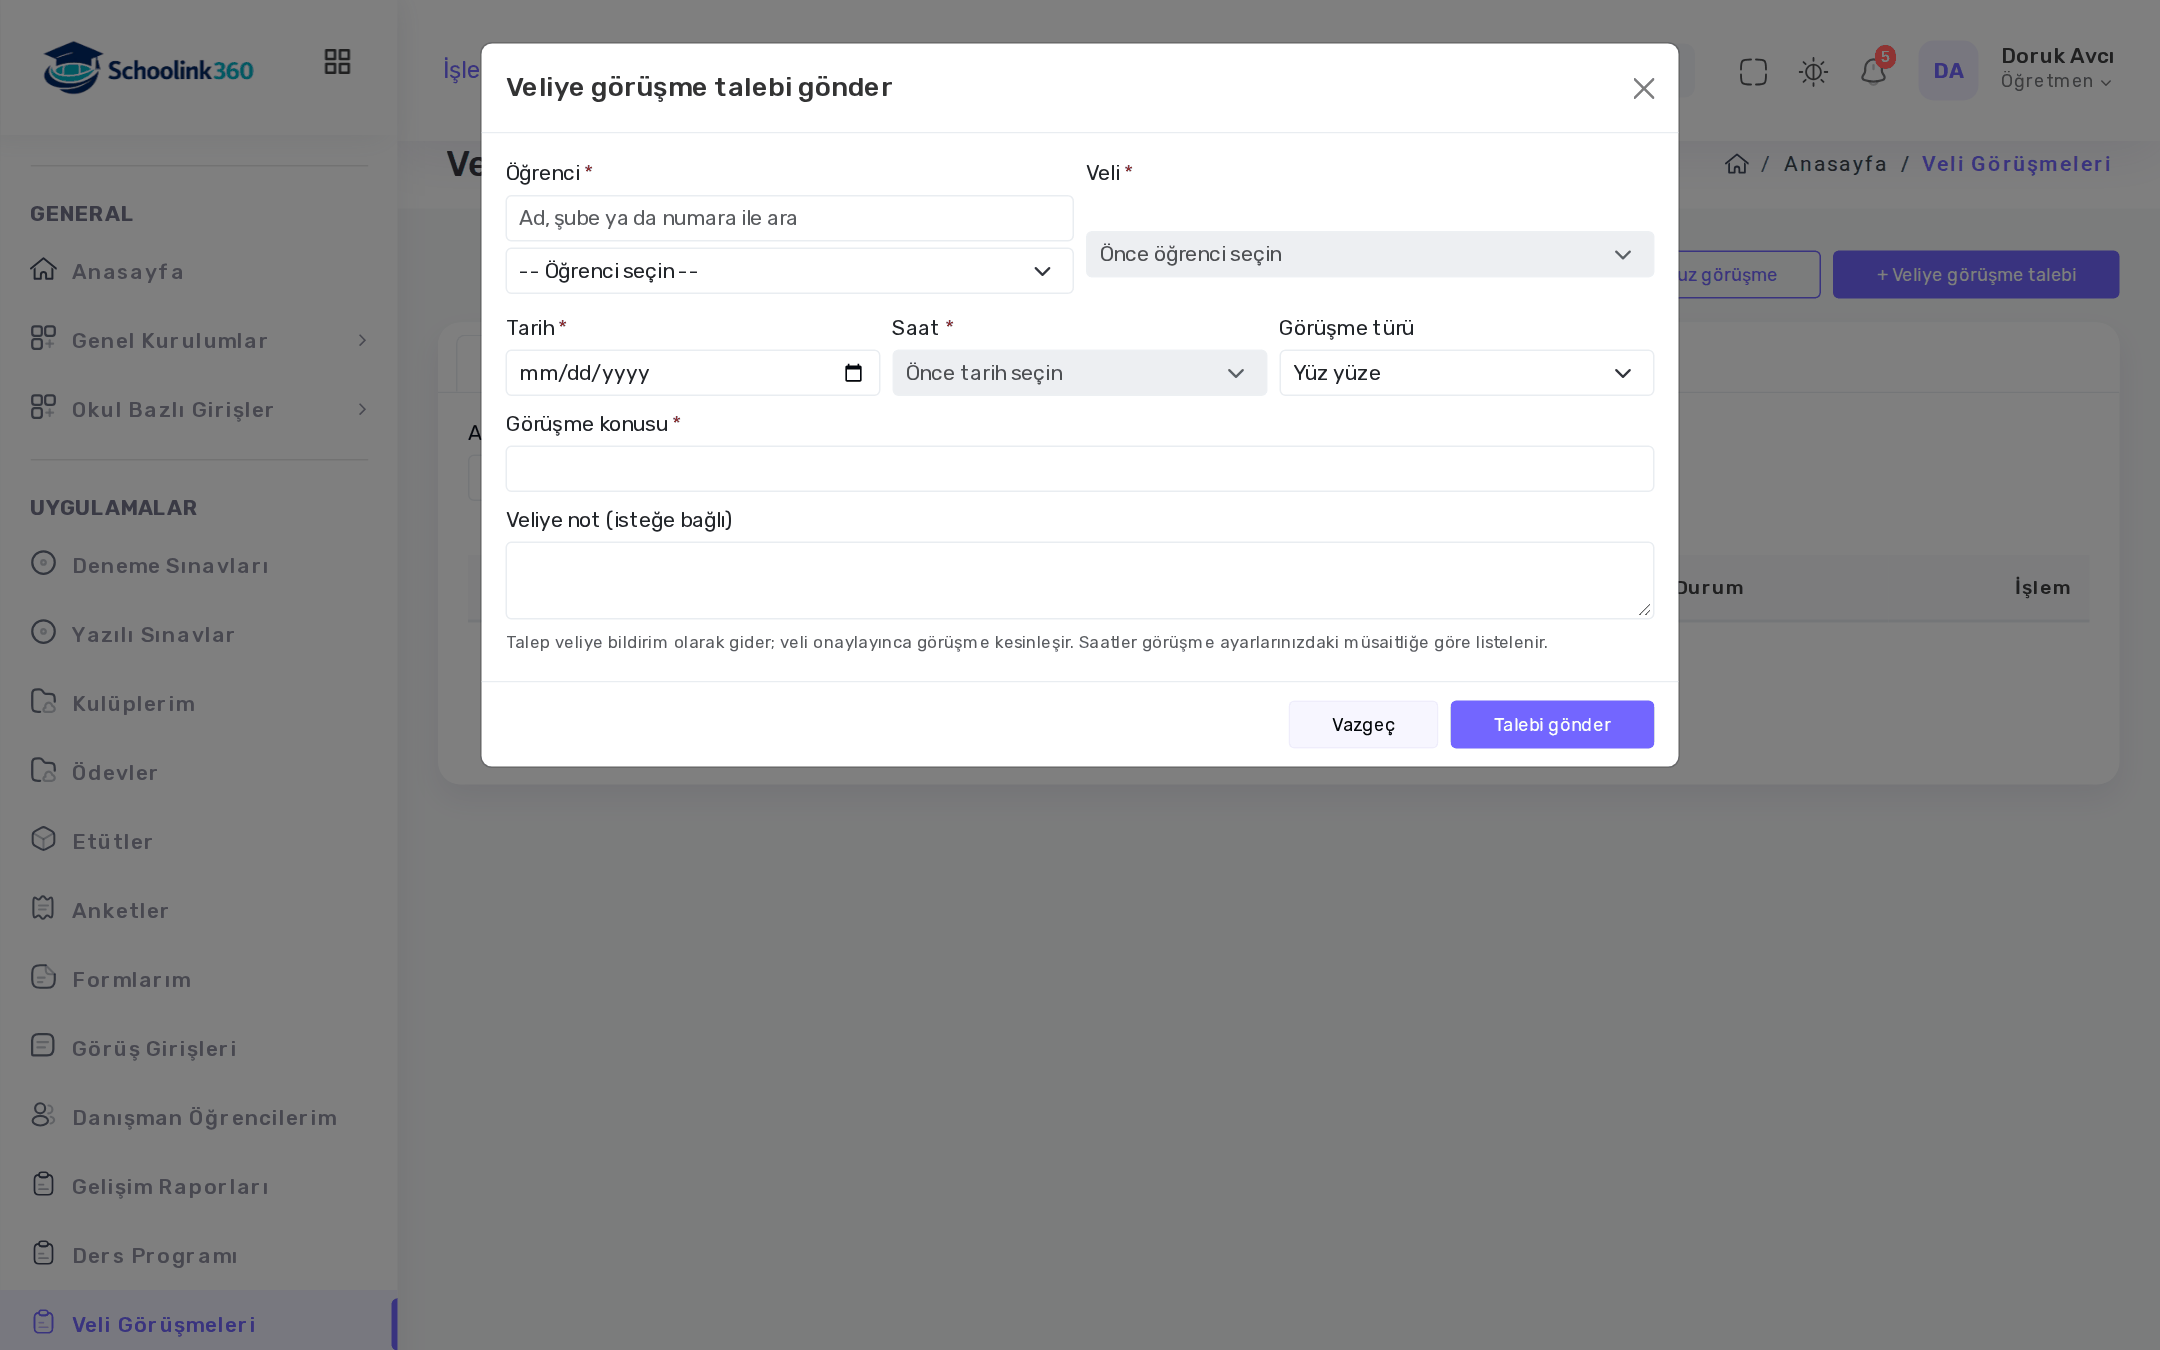Screen dimensions: 2160x1350
Task: Click the Talebi gönder button
Action: pos(1552,724)
